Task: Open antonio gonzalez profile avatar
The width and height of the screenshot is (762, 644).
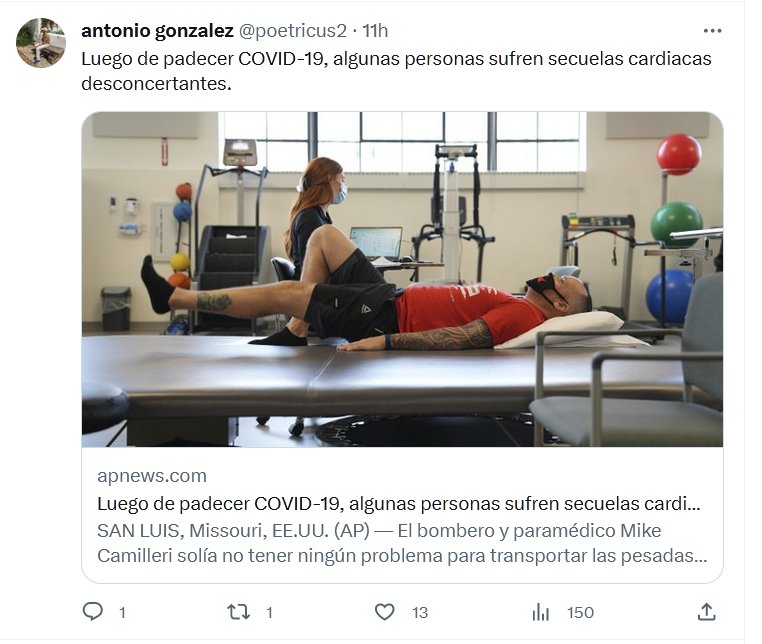Action: pyautogui.click(x=41, y=43)
